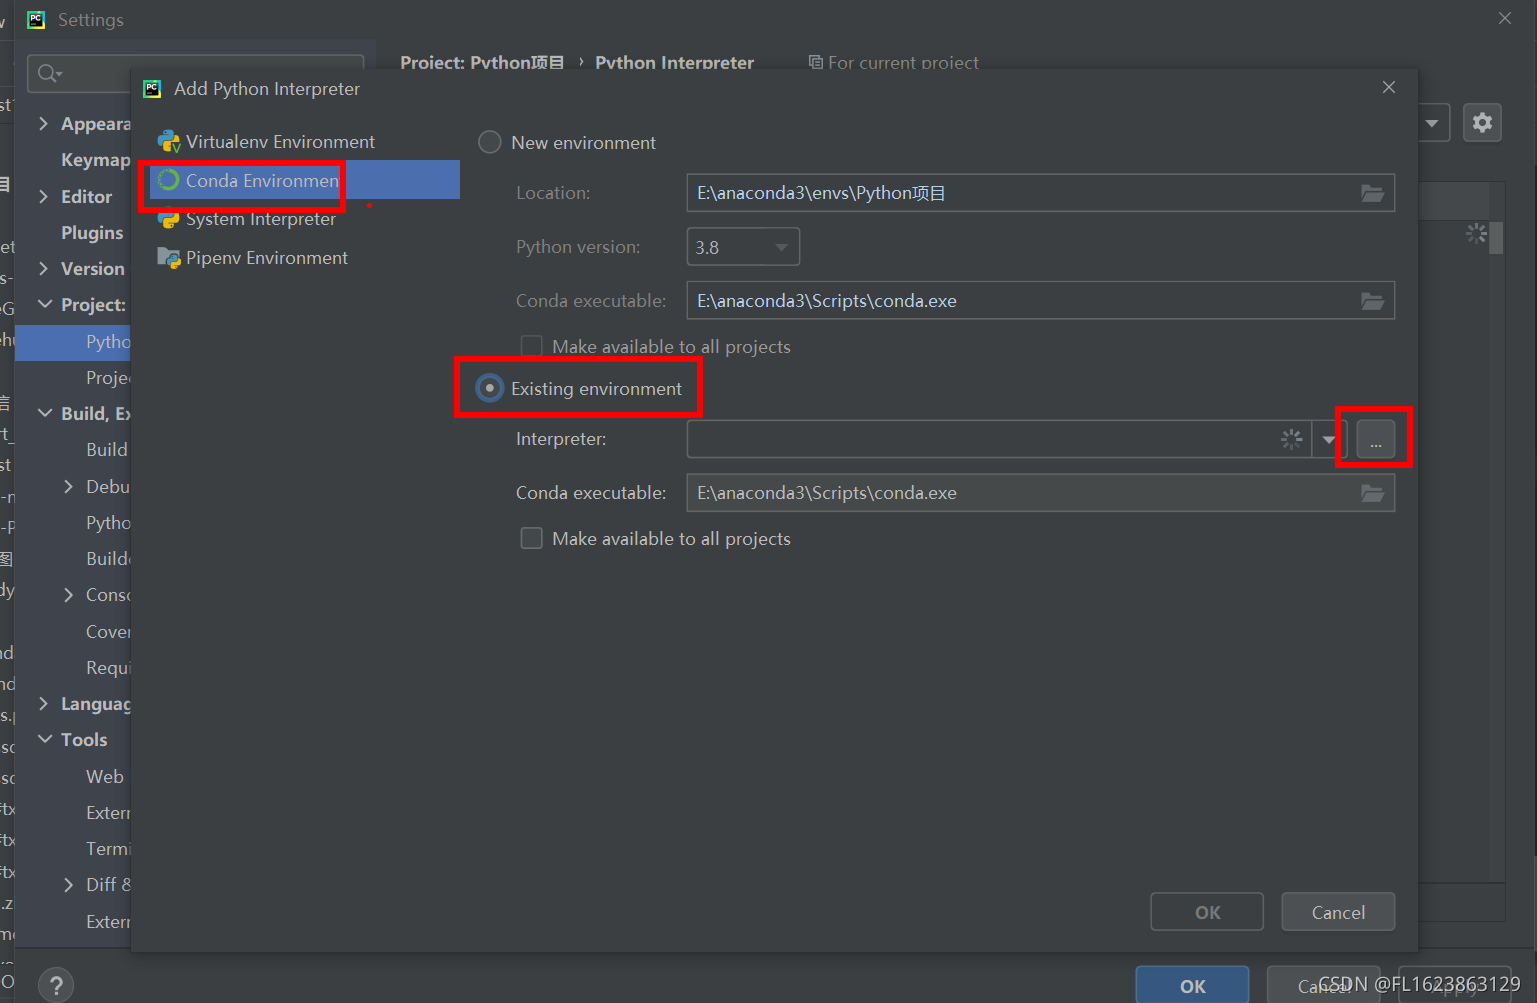Open Keymap settings page
The width and height of the screenshot is (1537, 1003).
coord(95,160)
